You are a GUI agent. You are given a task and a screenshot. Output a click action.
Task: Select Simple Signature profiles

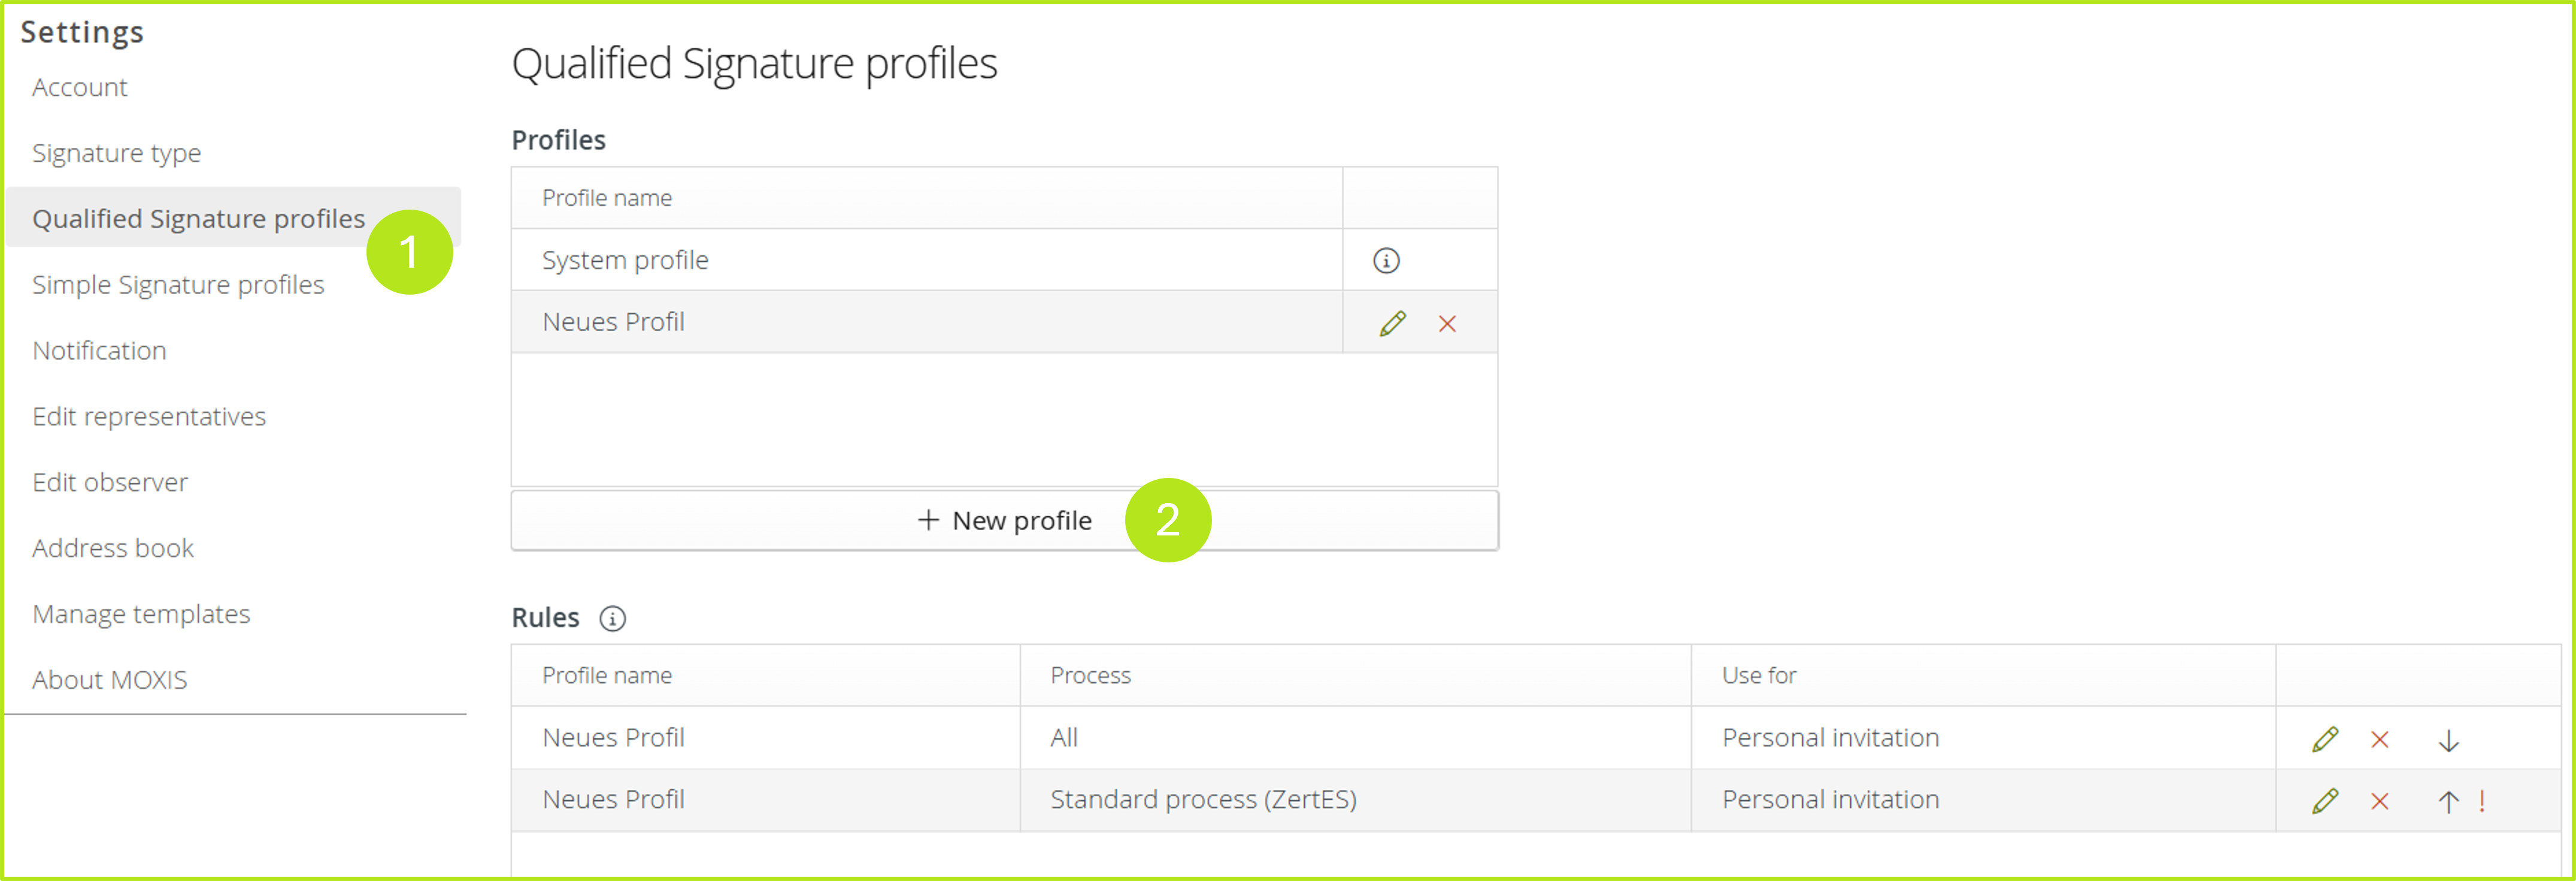pos(178,284)
